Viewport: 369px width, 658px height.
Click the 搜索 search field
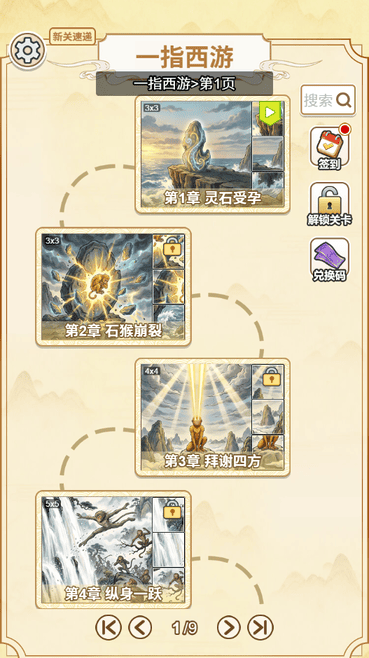328,100
